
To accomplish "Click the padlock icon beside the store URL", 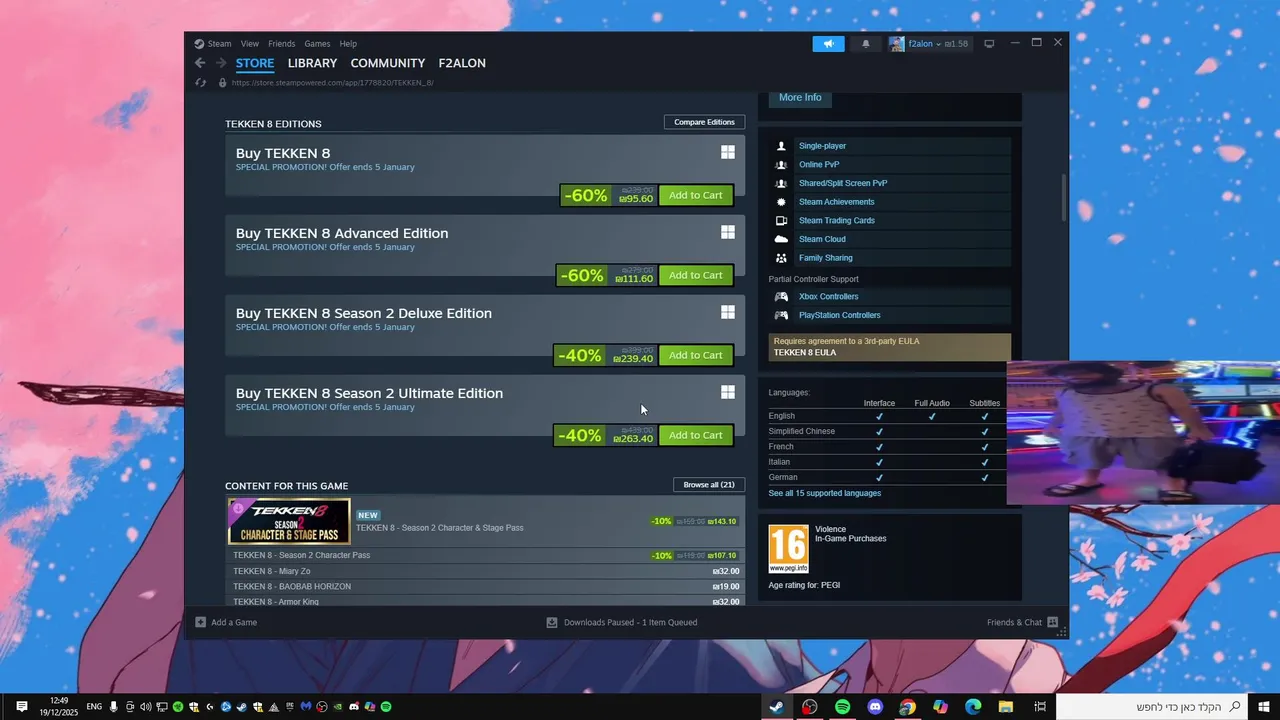I will point(223,83).
